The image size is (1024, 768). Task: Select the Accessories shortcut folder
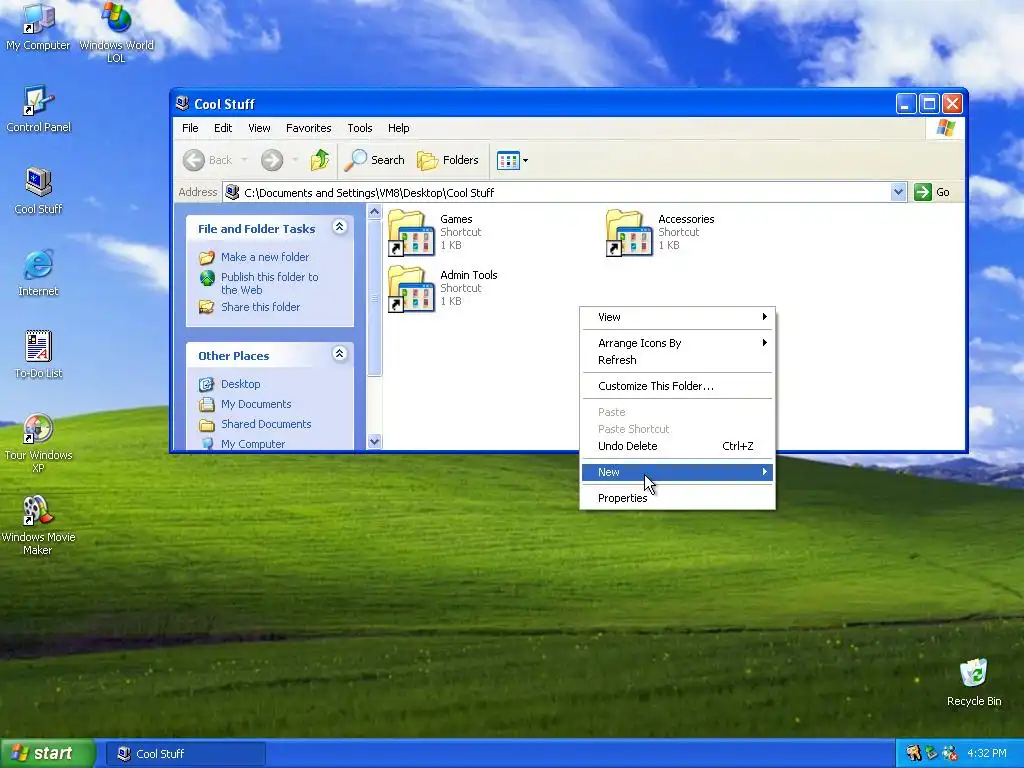coord(660,232)
